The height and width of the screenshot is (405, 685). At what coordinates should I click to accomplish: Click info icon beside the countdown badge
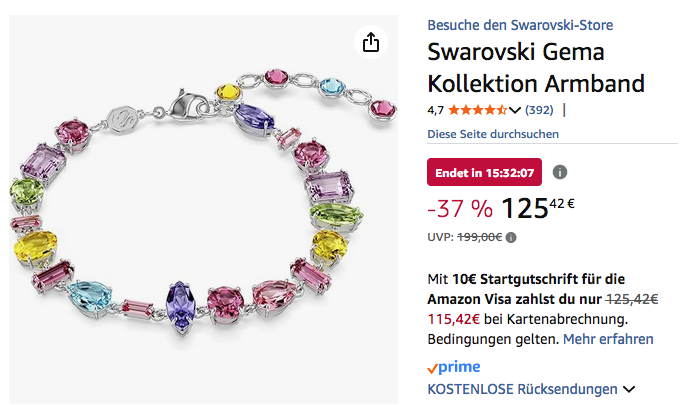click(x=560, y=172)
